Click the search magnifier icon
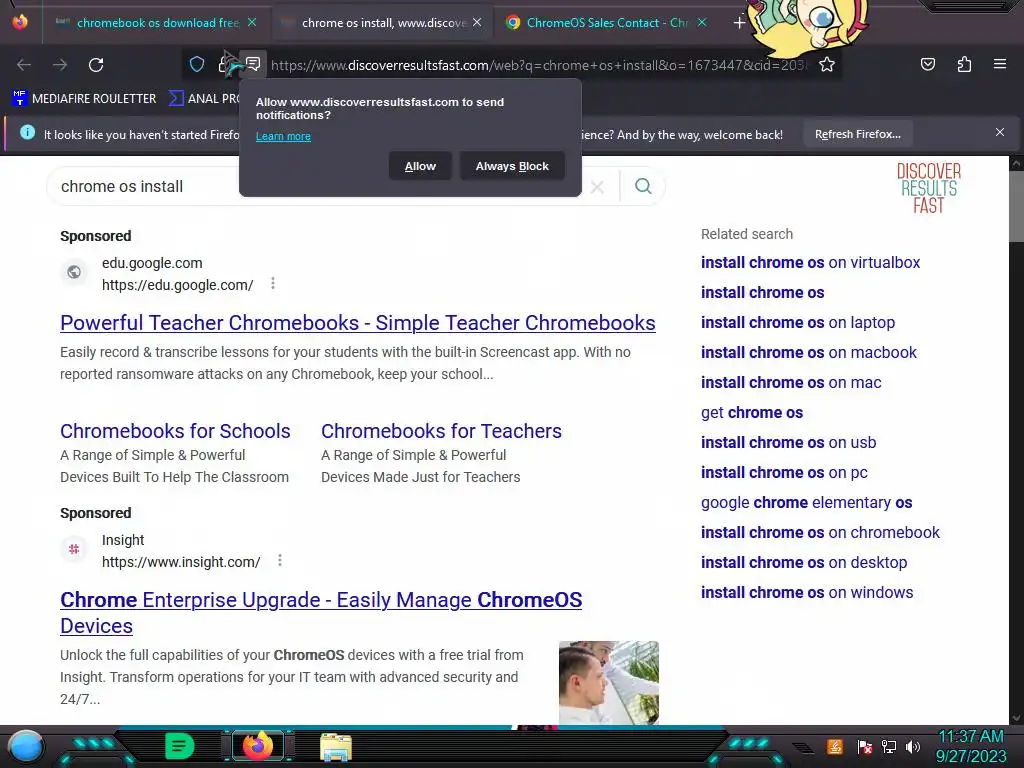 [x=643, y=186]
